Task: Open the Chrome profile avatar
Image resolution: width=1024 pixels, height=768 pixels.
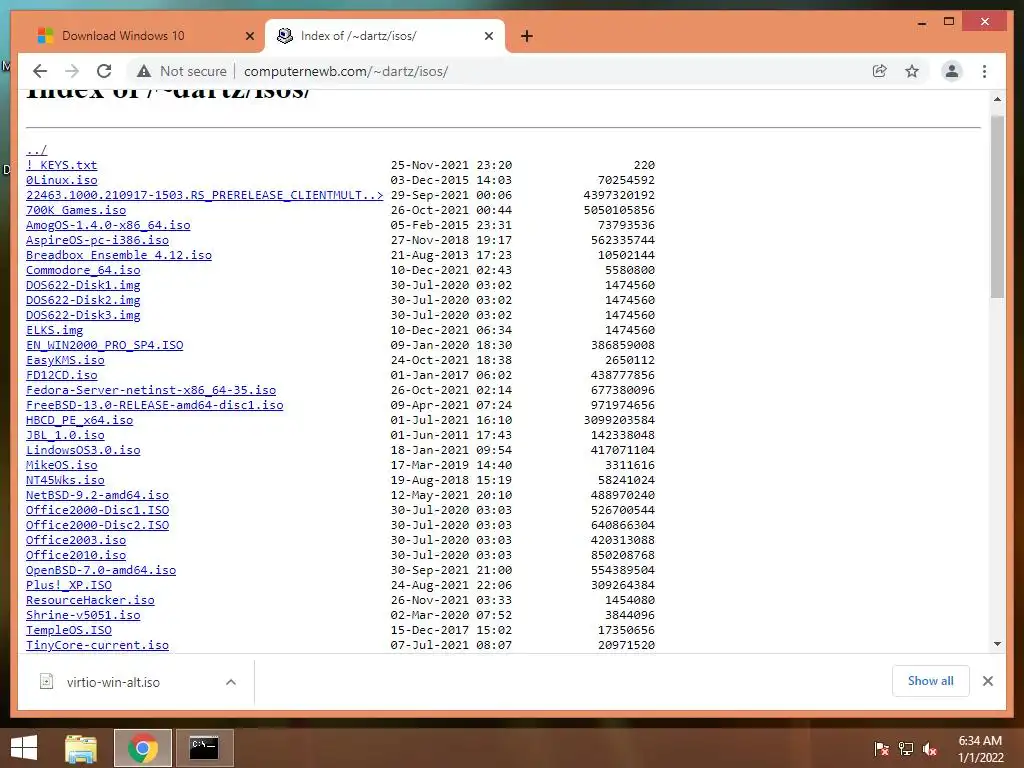Action: click(x=952, y=71)
